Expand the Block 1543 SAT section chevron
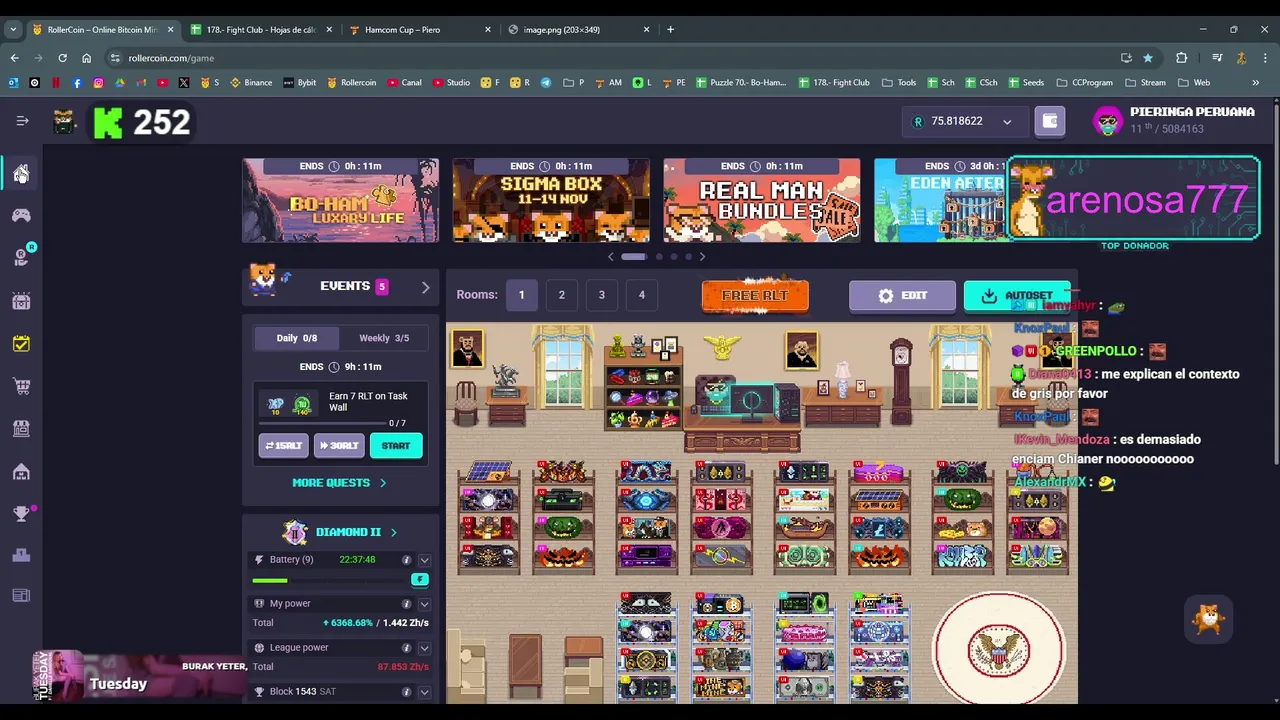Viewport: 1280px width, 720px height. tap(424, 692)
